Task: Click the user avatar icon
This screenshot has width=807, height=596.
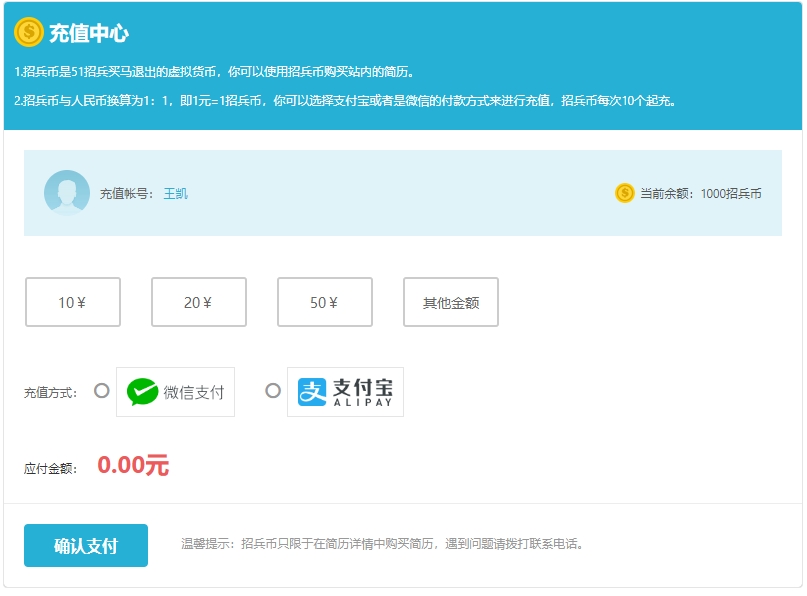Action: [67, 192]
